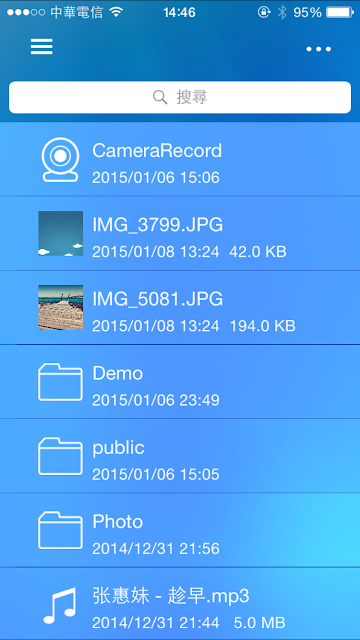Open the hamburger menu icon
Image resolution: width=360 pixels, height=640 pixels.
tap(42, 47)
